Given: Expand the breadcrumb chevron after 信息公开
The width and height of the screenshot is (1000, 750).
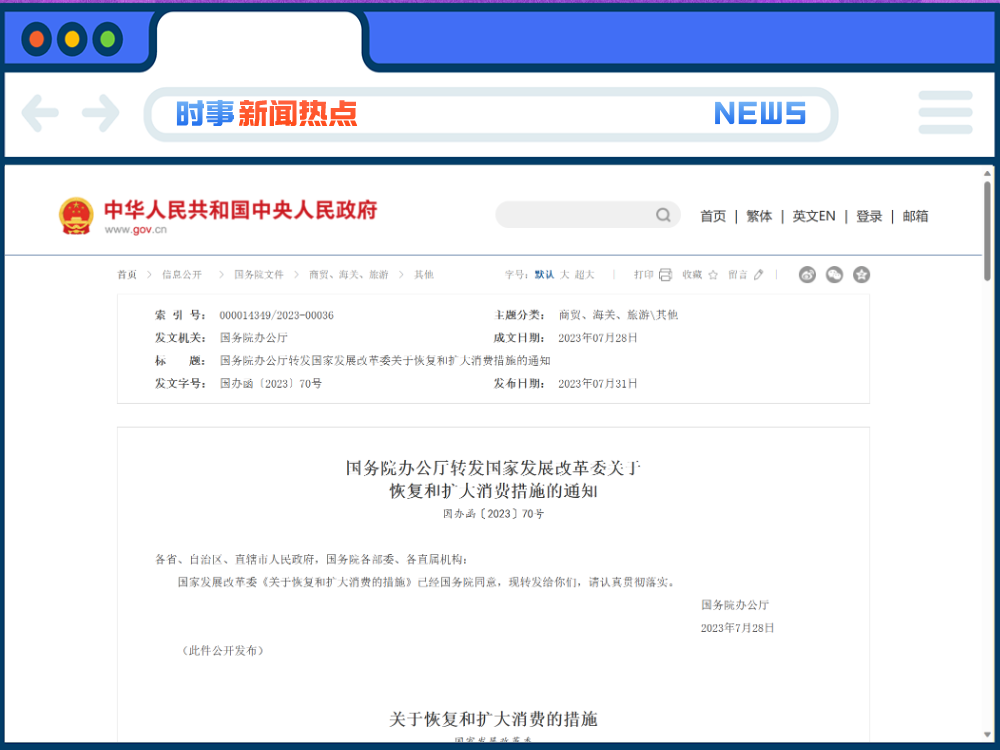Looking at the screenshot, I should pos(220,274).
